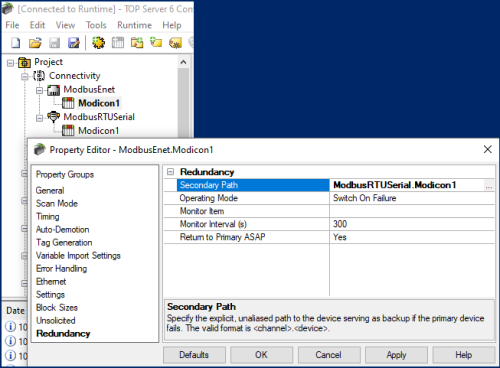Click the Open Project folder icon
Image resolution: width=500 pixels, height=368 pixels.
[x=35, y=43]
